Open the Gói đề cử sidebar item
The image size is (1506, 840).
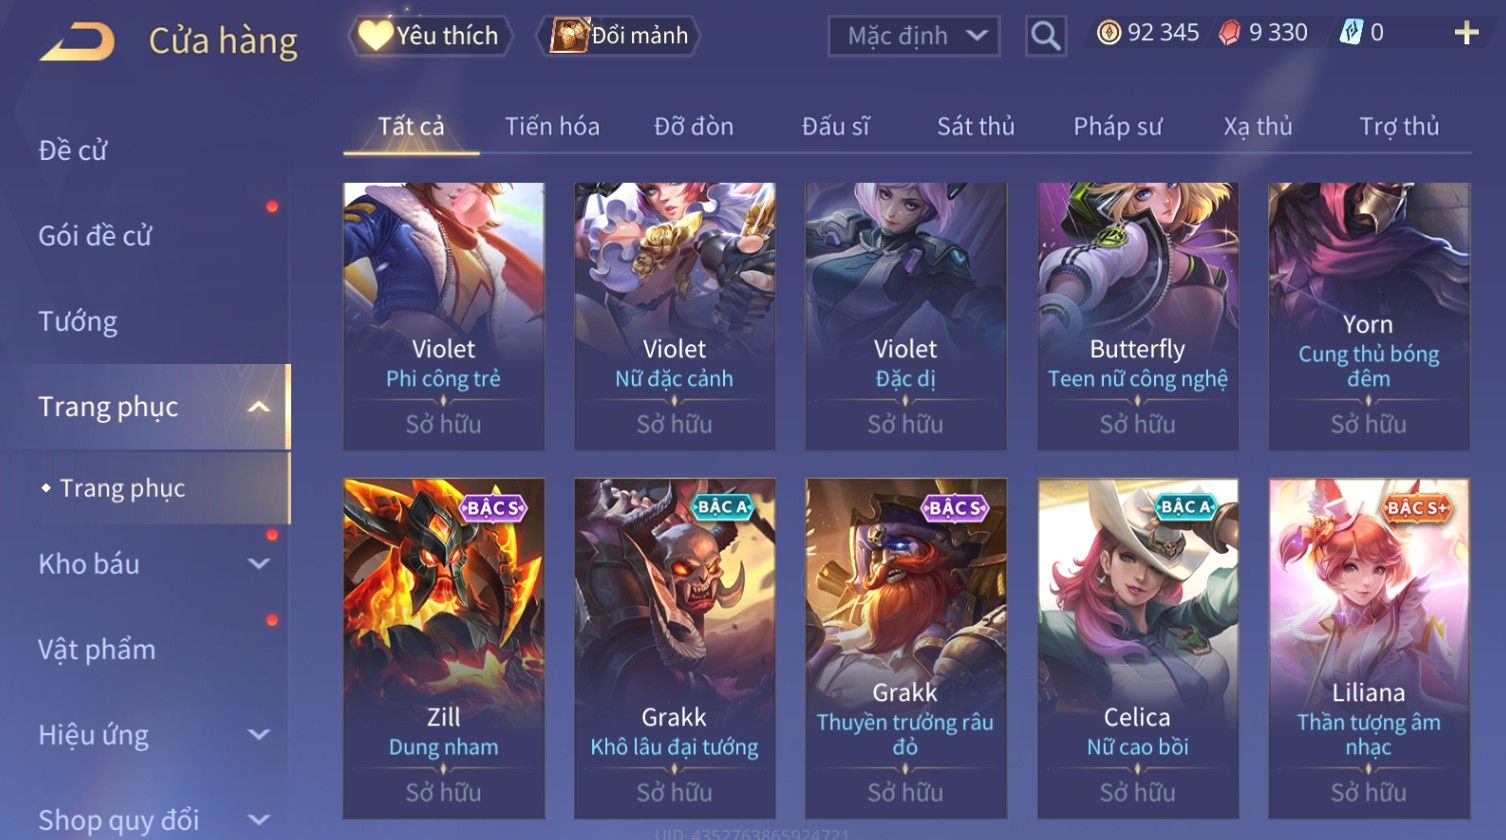95,236
